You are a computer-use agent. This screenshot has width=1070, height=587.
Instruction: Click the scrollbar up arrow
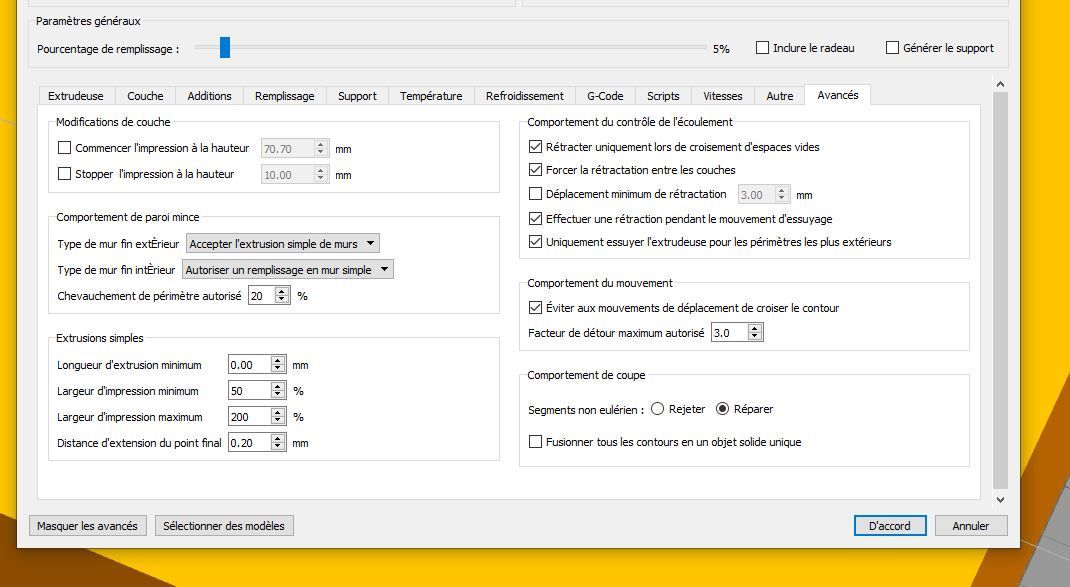coord(1000,84)
